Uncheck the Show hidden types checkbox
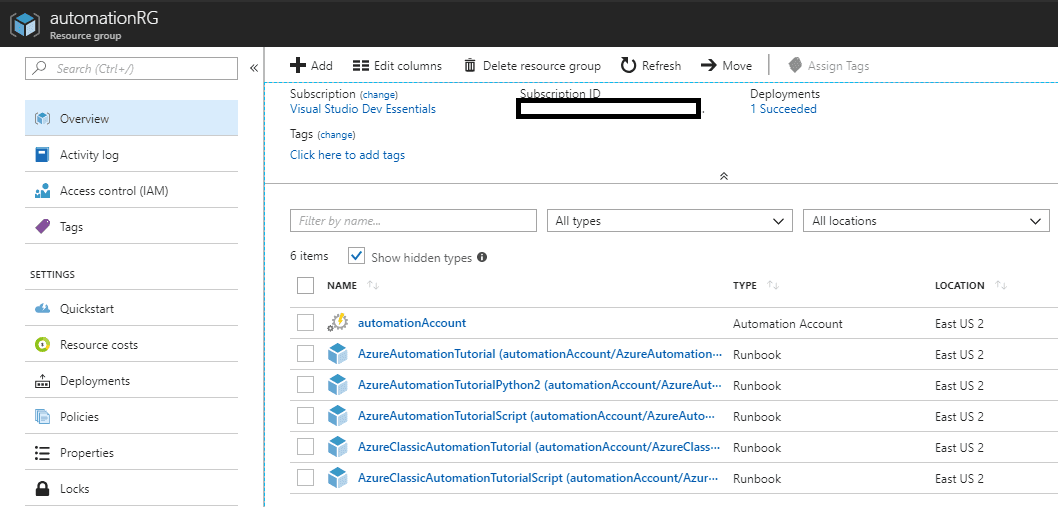This screenshot has width=1058, height=507. click(x=356, y=257)
